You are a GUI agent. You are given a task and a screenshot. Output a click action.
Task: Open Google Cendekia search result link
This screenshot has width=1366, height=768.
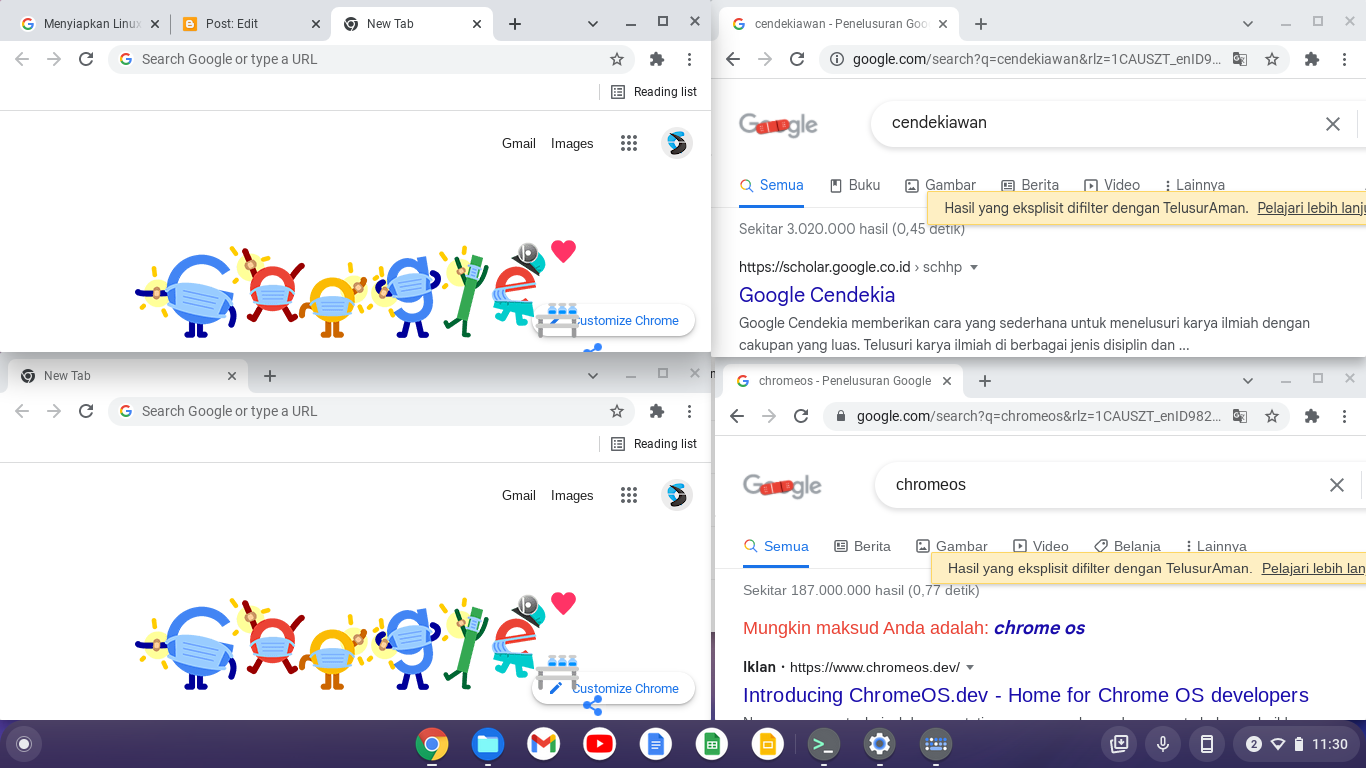pos(817,295)
